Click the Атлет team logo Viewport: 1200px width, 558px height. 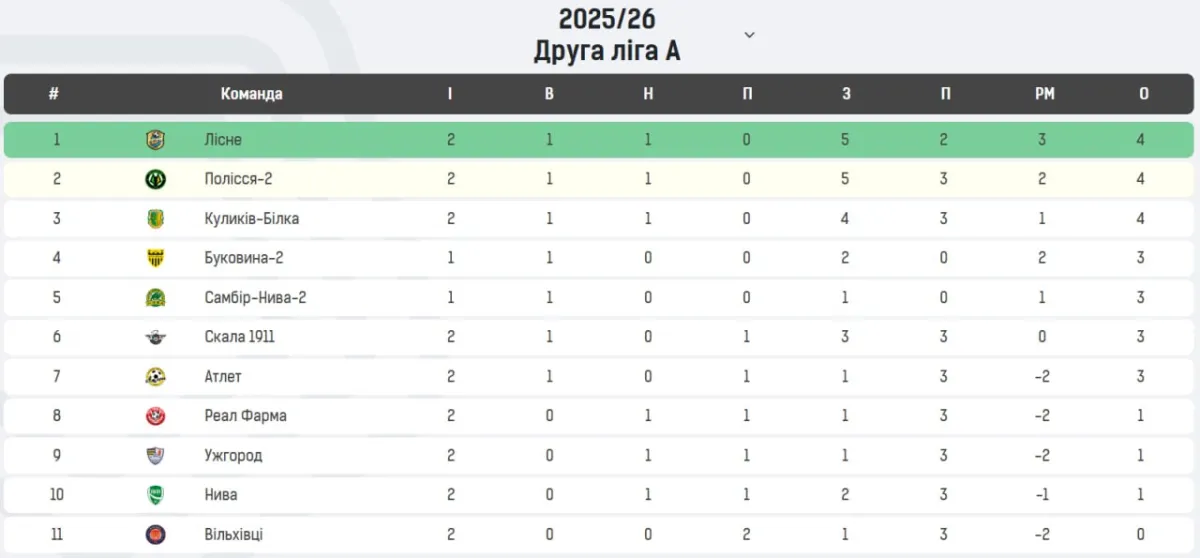coord(156,377)
